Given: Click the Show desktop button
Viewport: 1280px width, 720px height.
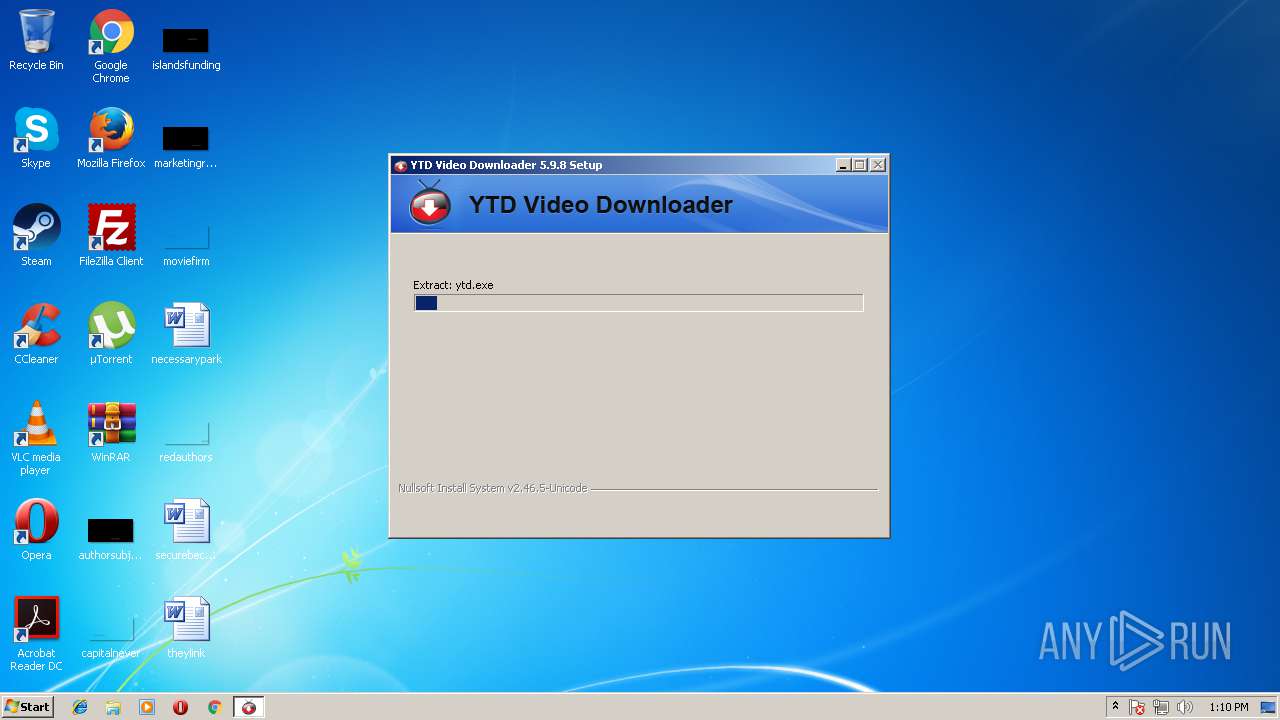Looking at the screenshot, I should coord(1268,707).
